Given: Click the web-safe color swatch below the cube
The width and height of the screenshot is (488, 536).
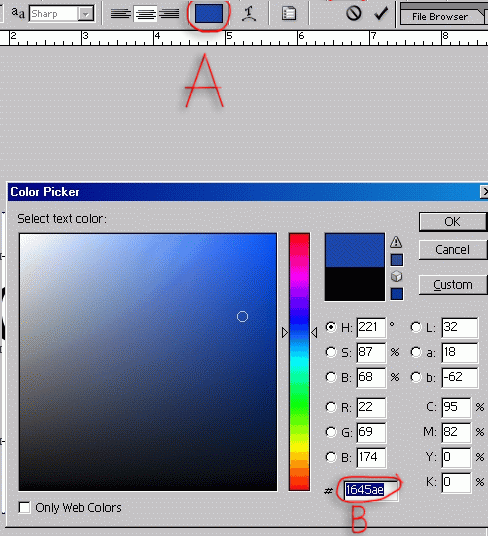Looking at the screenshot, I should click(x=397, y=294).
